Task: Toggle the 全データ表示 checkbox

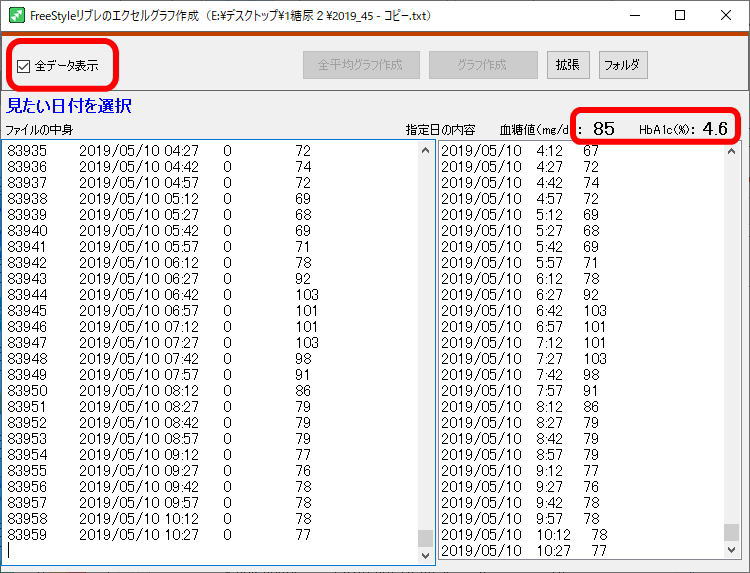Action: [24, 67]
